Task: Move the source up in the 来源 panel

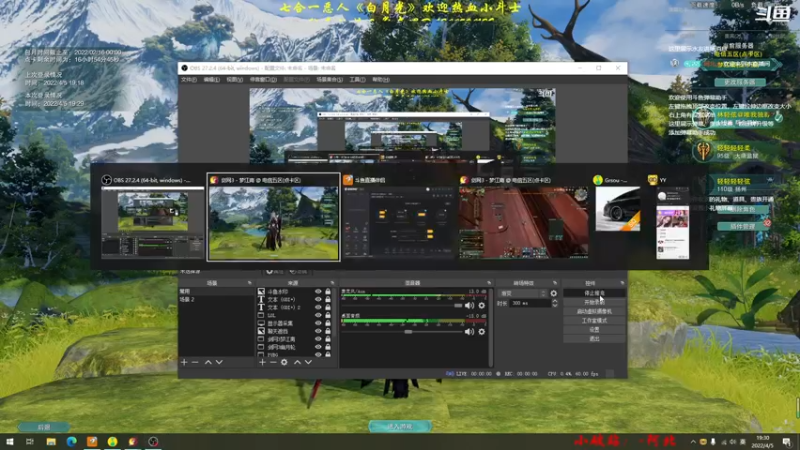Action: click(x=297, y=362)
